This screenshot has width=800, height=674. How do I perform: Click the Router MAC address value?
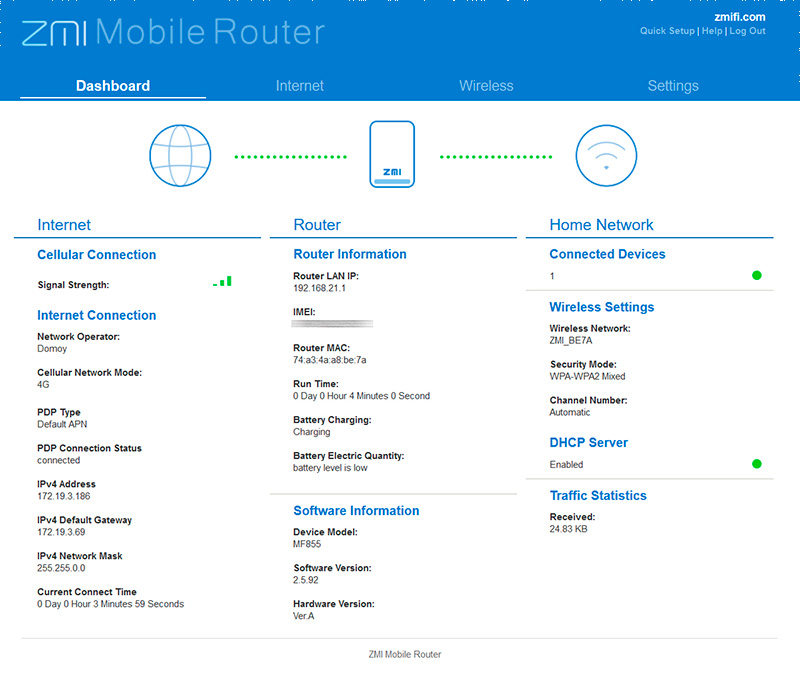[x=330, y=360]
